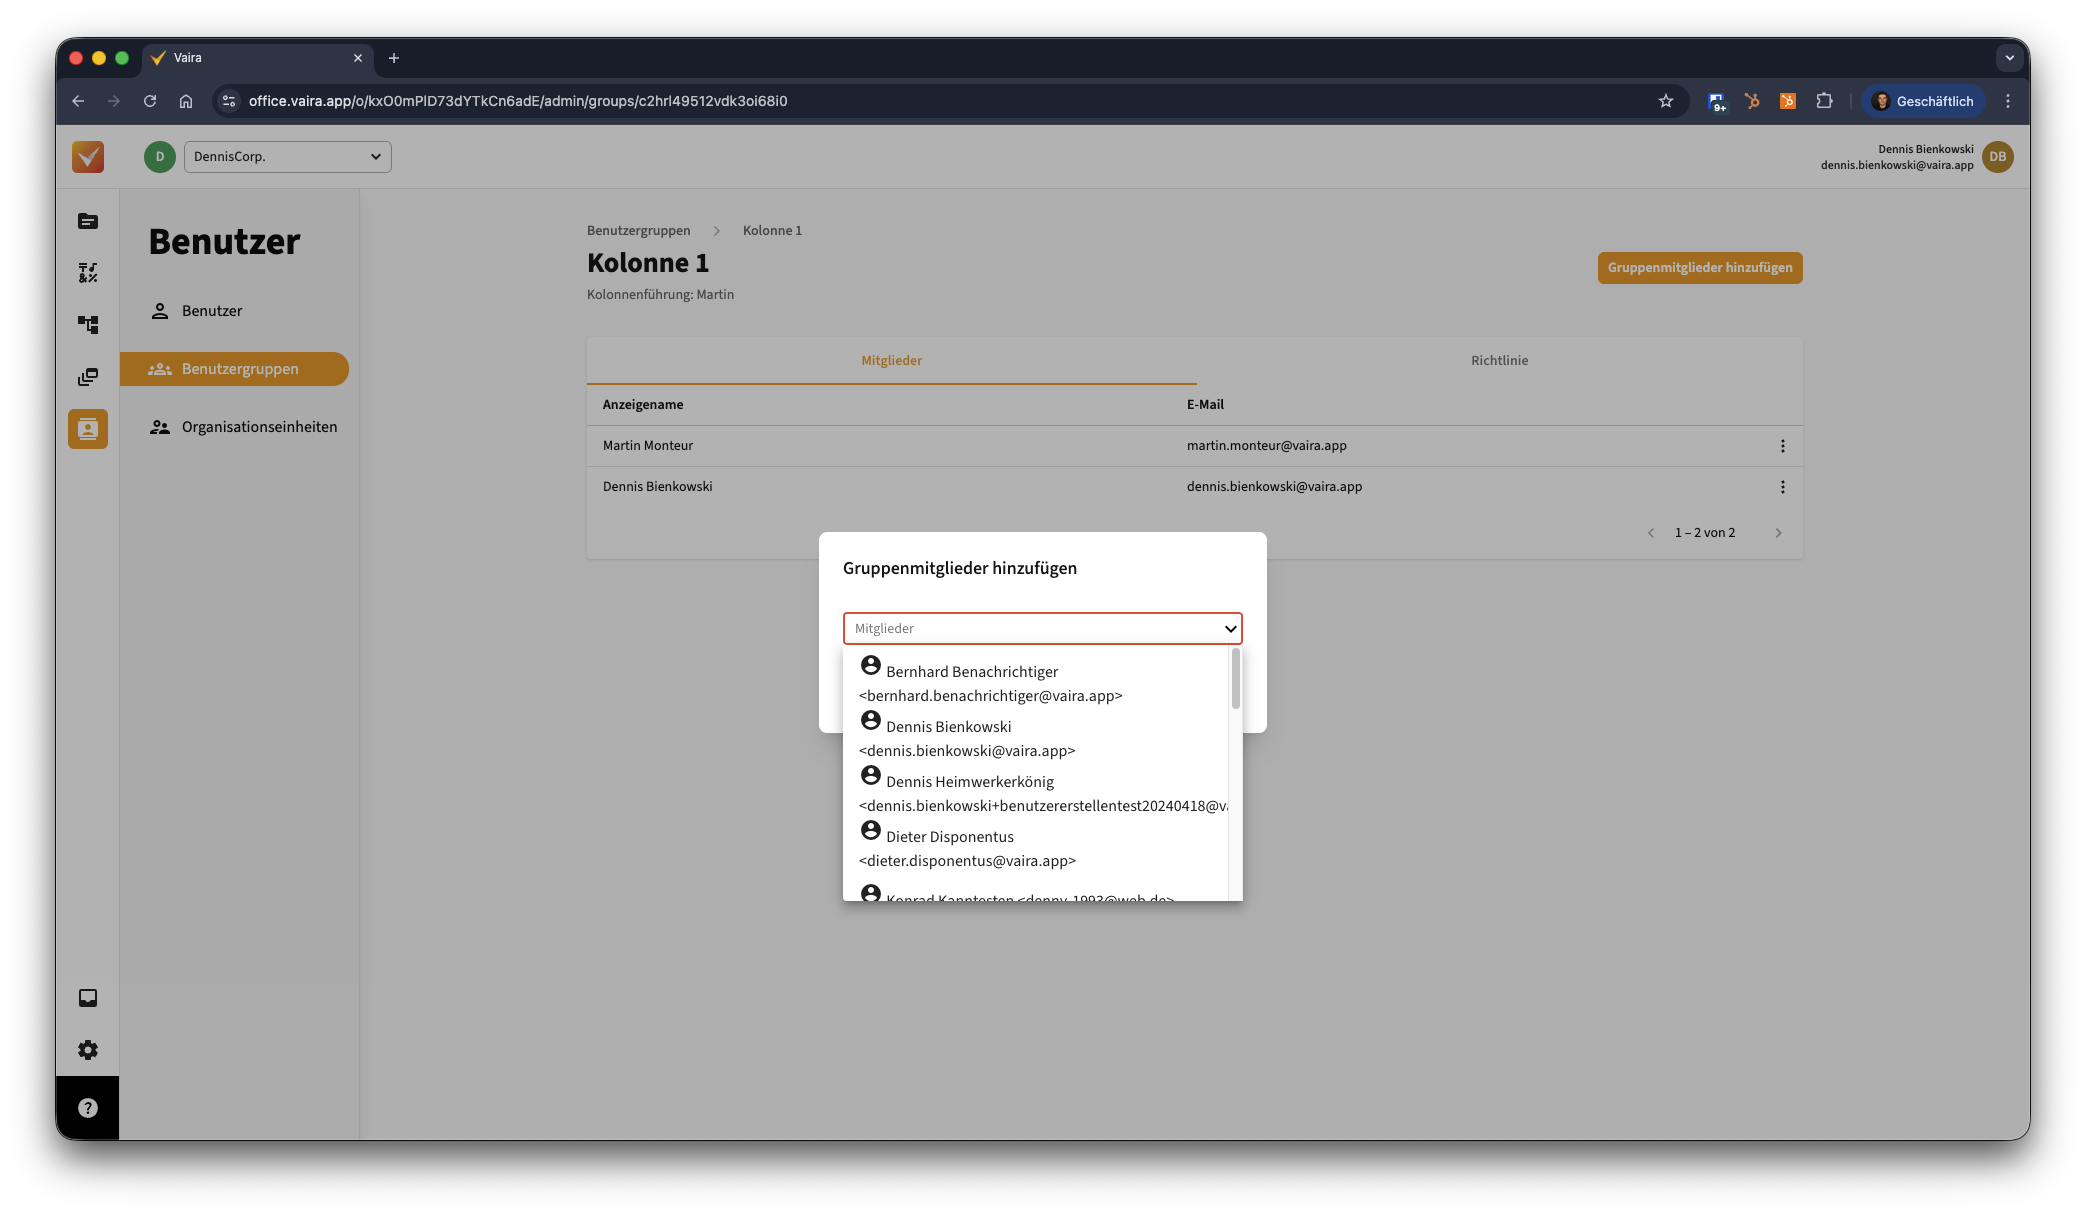This screenshot has height=1214, width=2086.
Task: Open settings gear in left sidebar
Action: click(88, 1050)
